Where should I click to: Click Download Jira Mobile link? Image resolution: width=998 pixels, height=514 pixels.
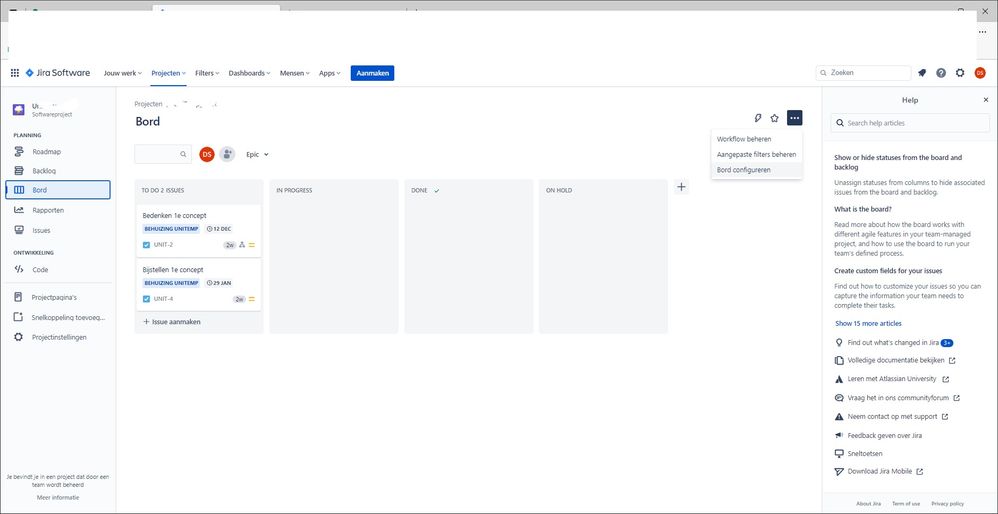pyautogui.click(x=879, y=471)
